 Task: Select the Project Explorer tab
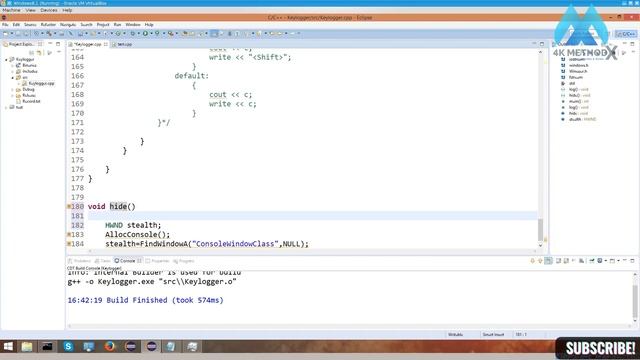pyautogui.click(x=21, y=44)
